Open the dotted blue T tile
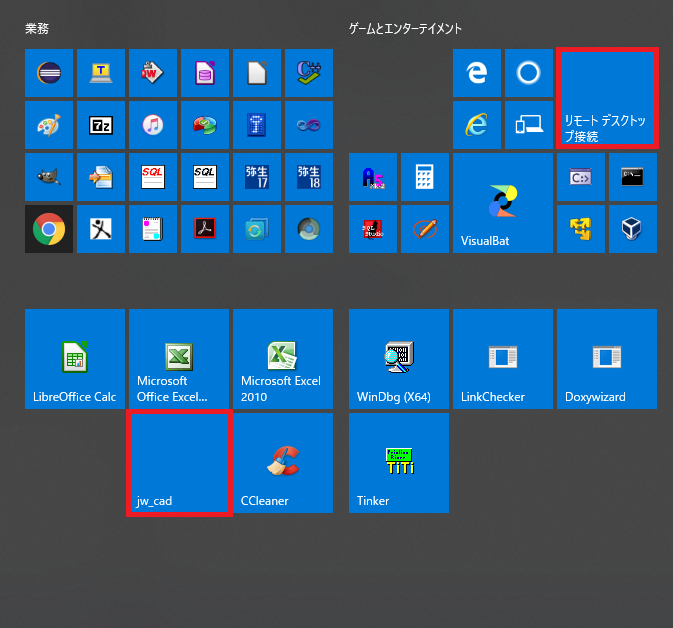Image resolution: width=673 pixels, height=628 pixels. click(x=257, y=125)
